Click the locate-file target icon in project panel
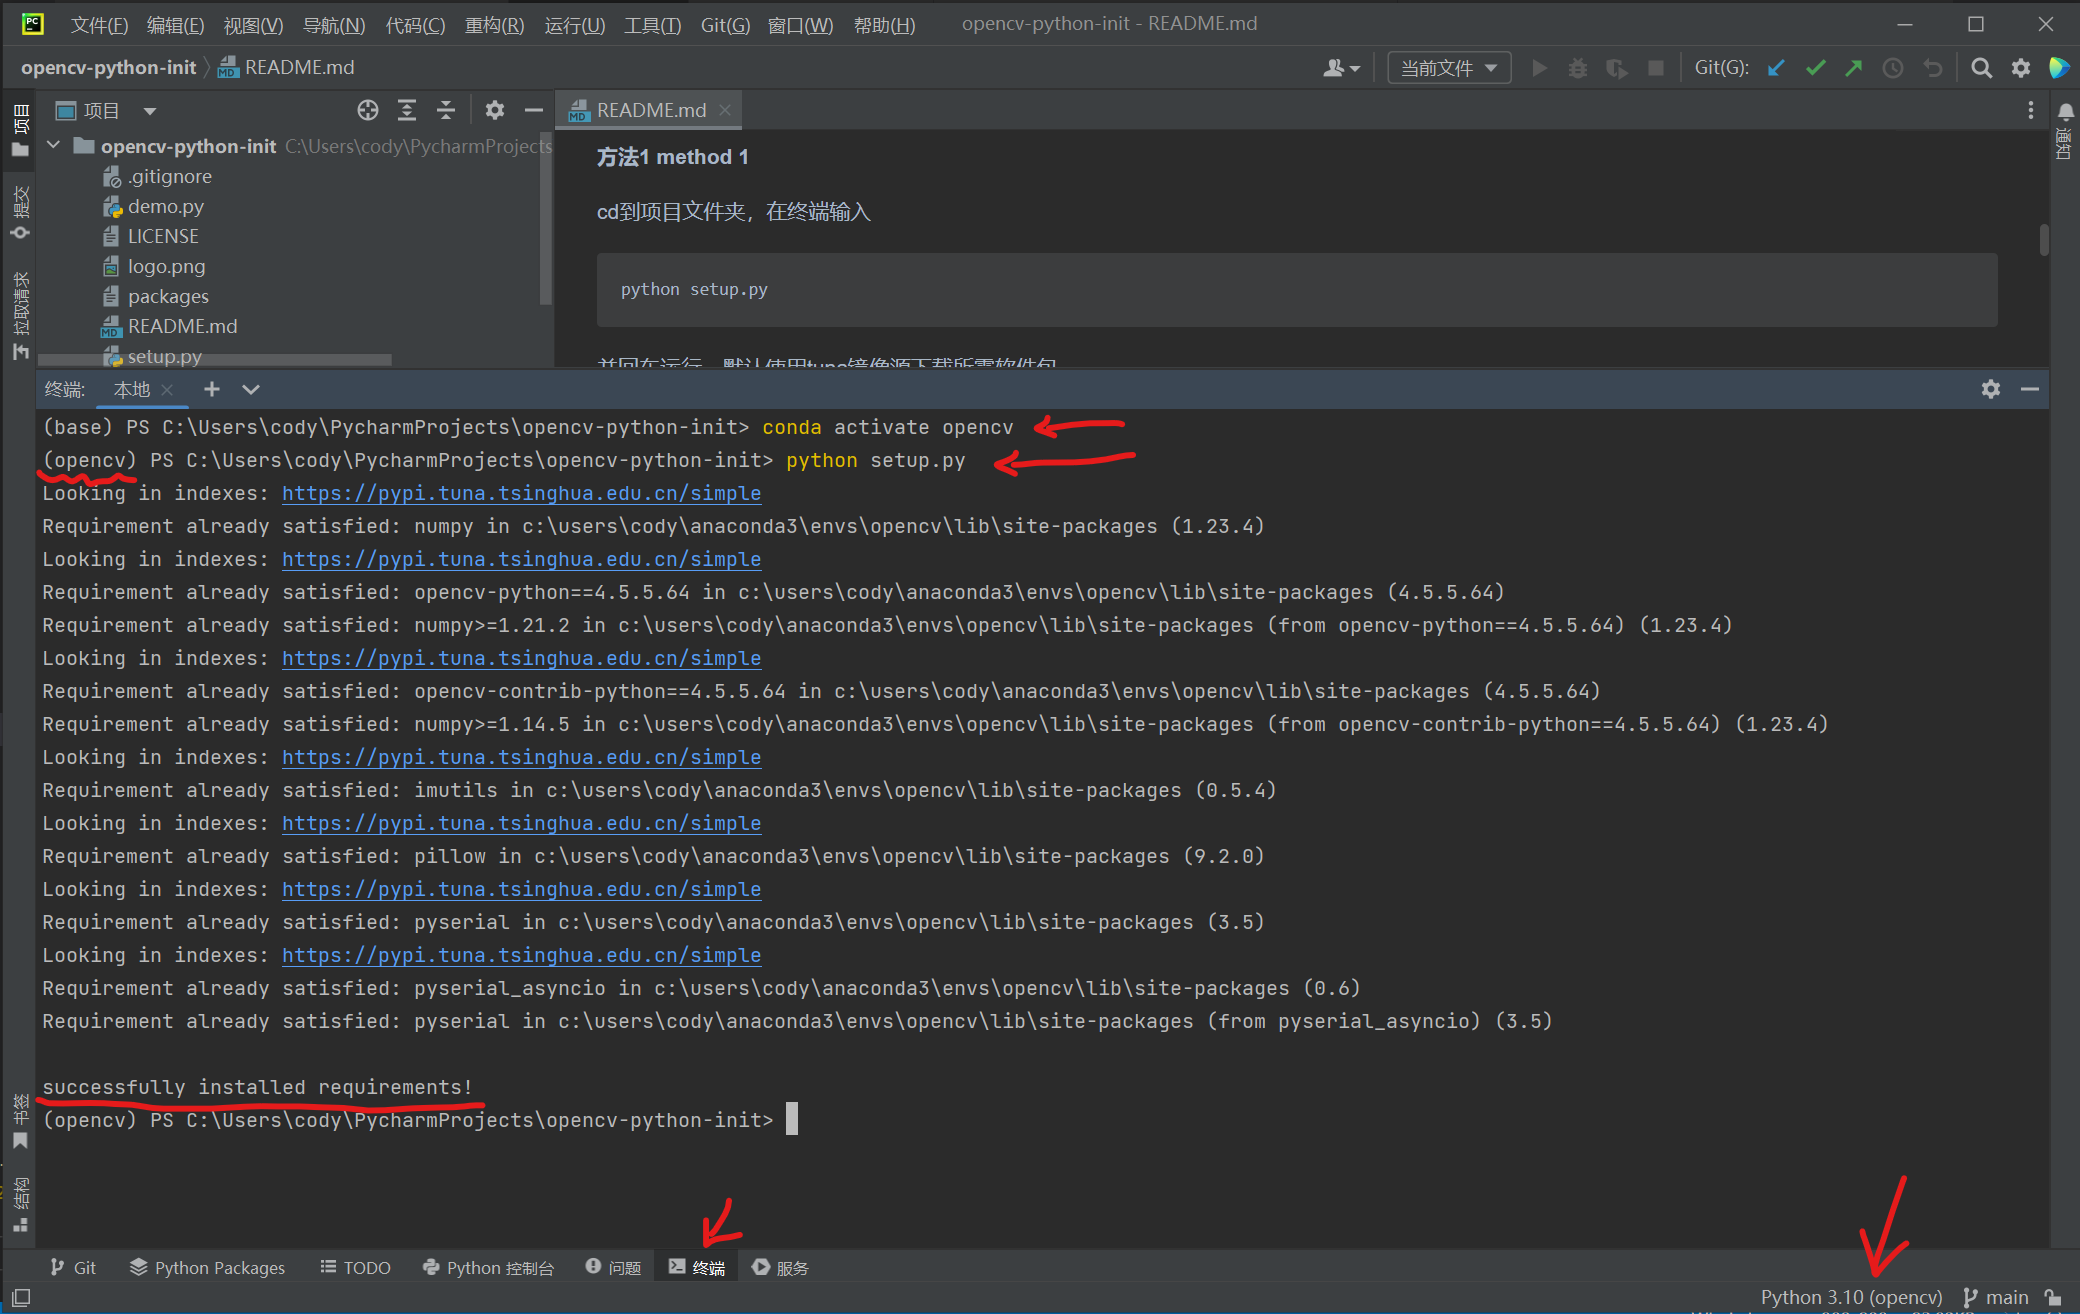Screen dimensions: 2080x1314 (367, 110)
